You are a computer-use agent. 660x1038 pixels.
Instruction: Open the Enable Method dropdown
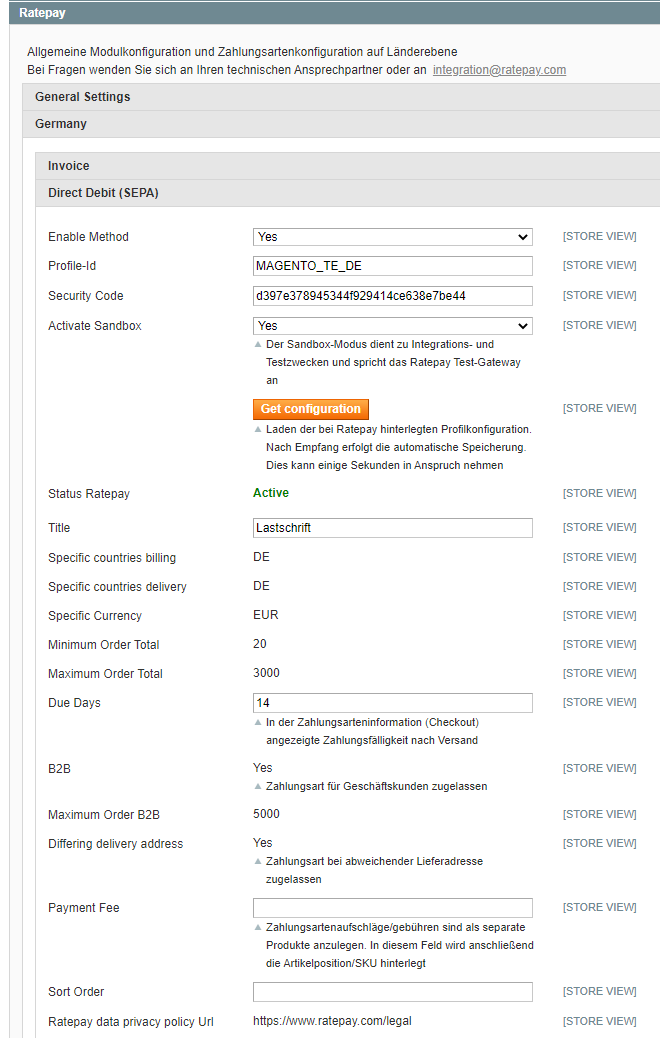tap(392, 237)
